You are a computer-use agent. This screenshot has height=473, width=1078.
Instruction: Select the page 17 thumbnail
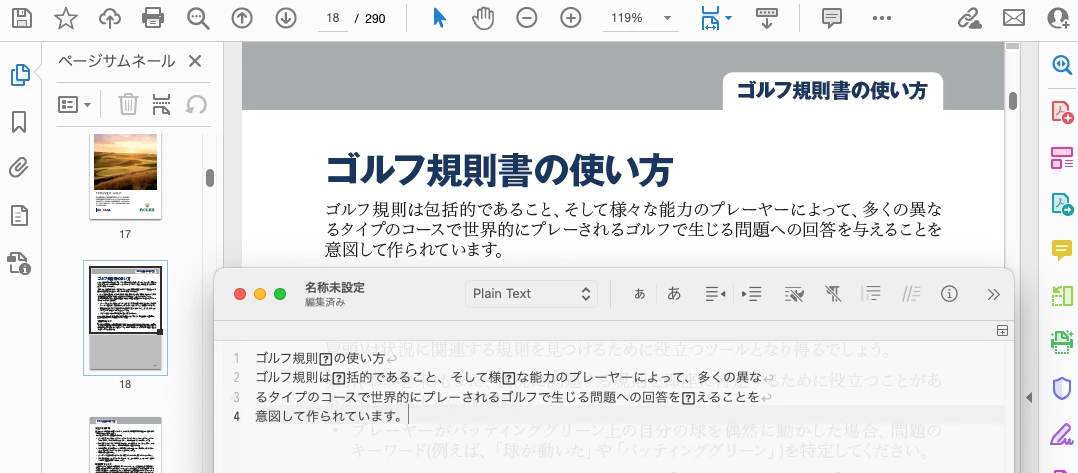click(125, 176)
